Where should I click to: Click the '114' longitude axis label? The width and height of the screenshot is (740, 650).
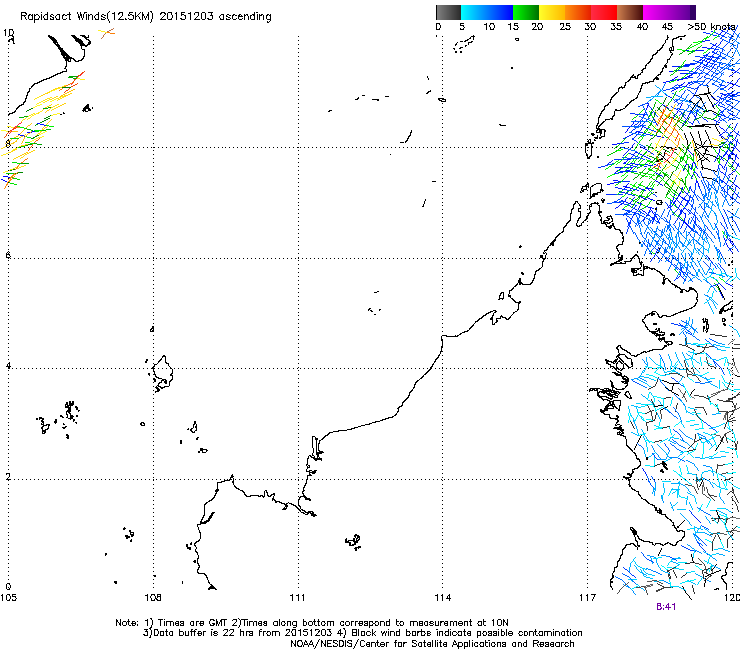pyautogui.click(x=443, y=598)
